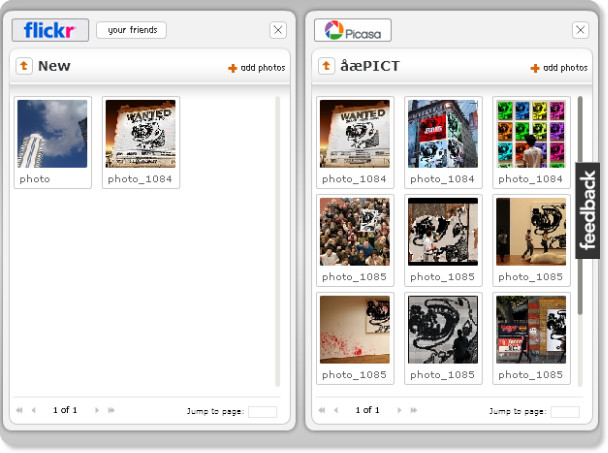Add photos to the flickr New album

point(257,68)
